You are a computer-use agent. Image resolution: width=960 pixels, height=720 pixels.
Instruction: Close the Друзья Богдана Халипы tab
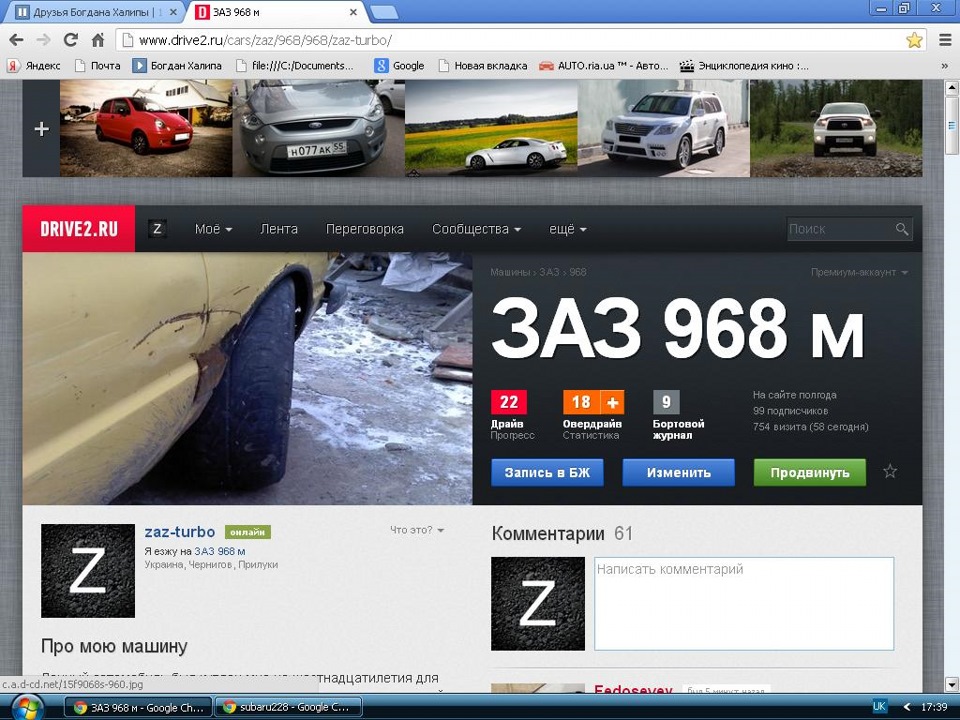point(173,12)
